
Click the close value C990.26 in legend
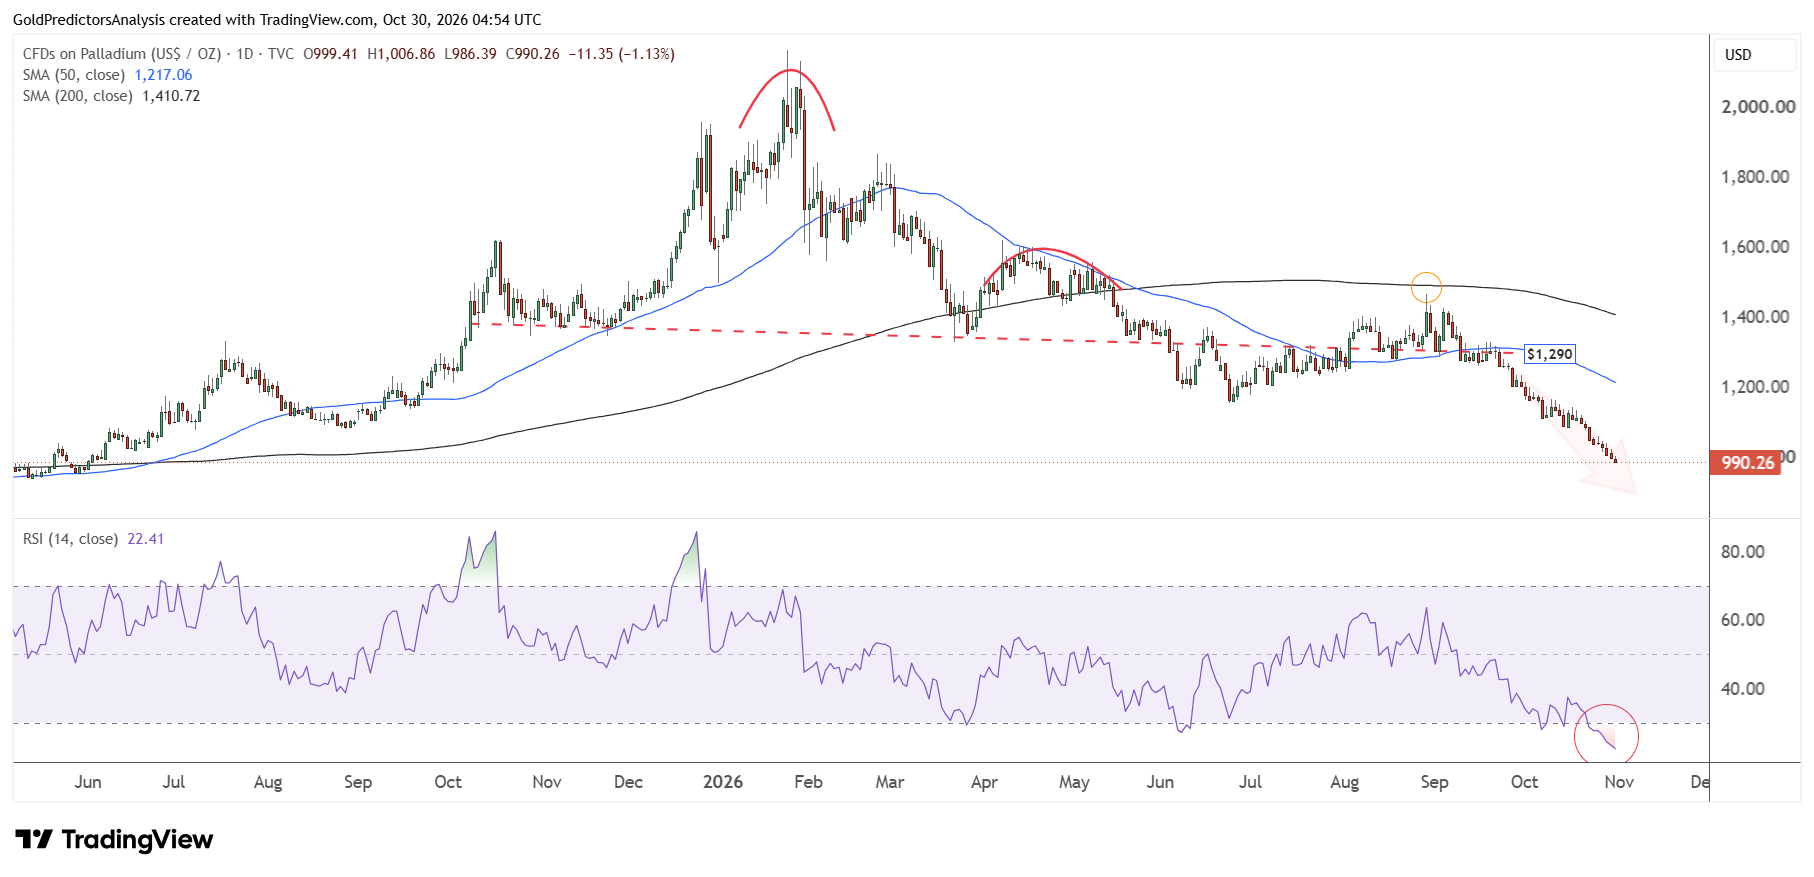tap(532, 54)
